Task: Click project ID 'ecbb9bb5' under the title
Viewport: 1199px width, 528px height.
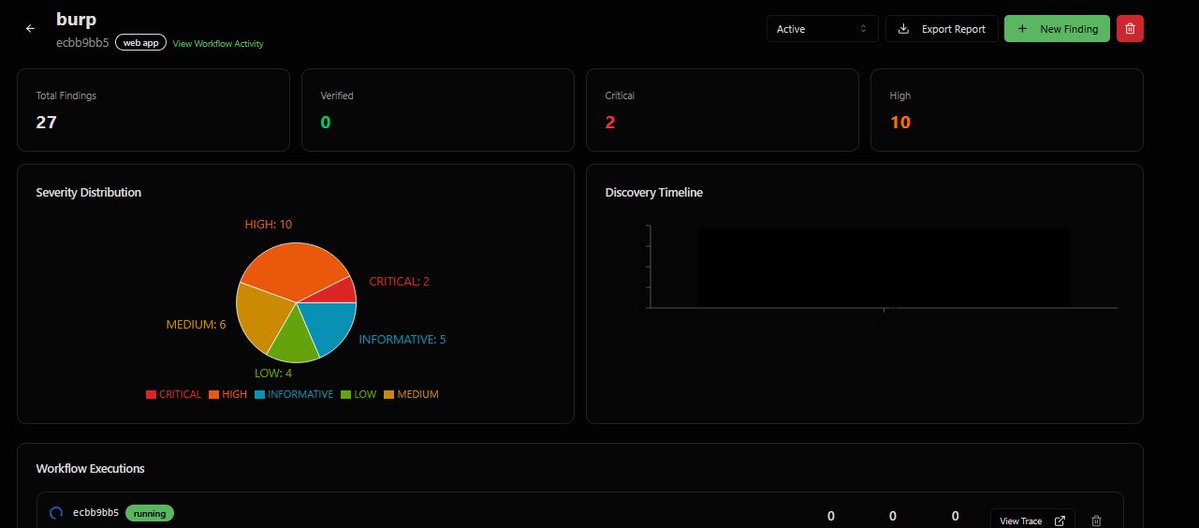Action: pyautogui.click(x=82, y=43)
